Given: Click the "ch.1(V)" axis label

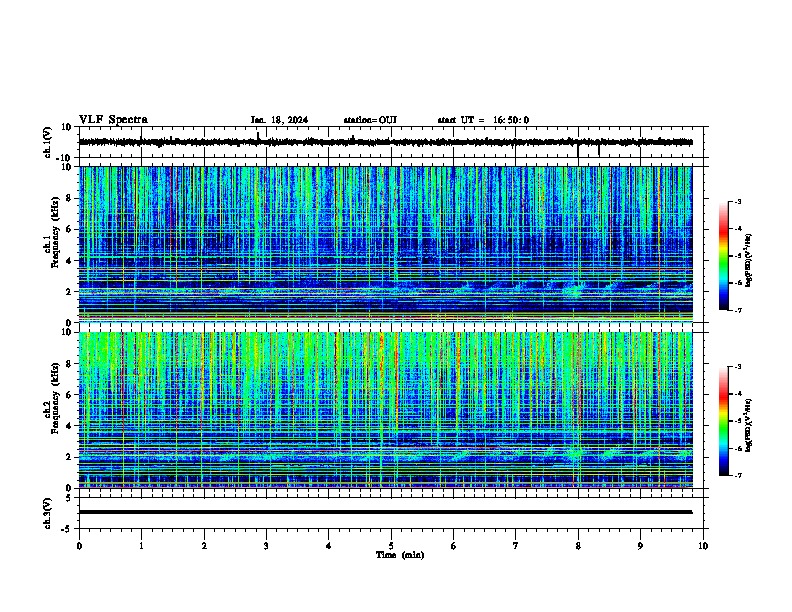Looking at the screenshot, I should pos(48,142).
